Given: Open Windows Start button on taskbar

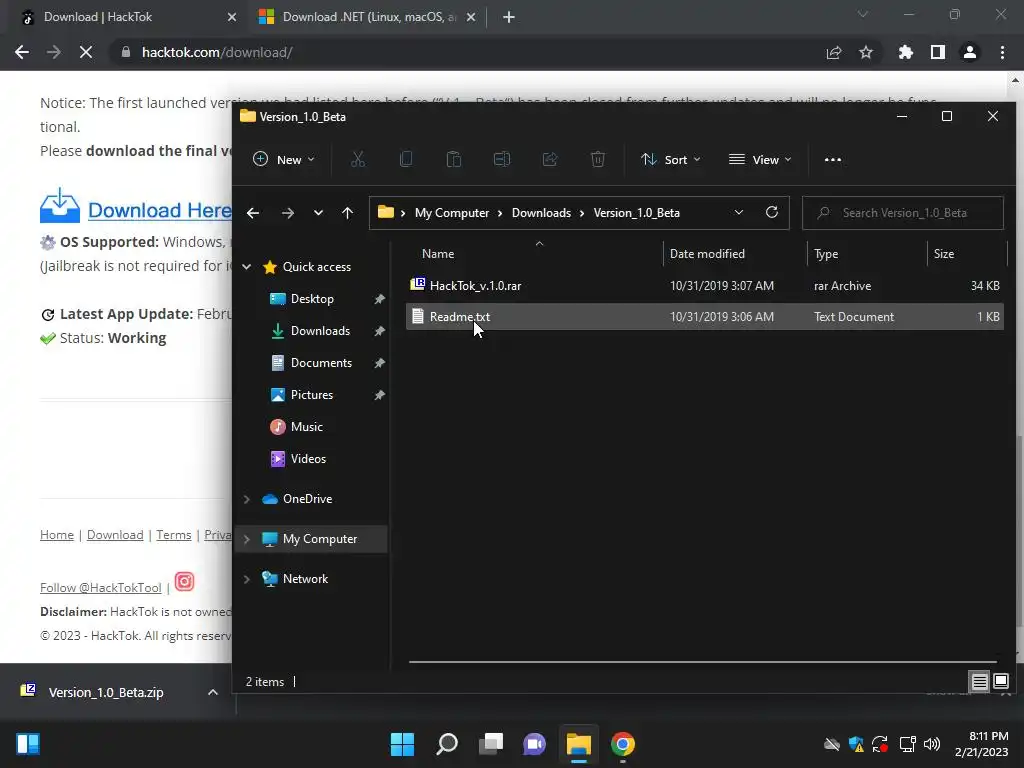Looking at the screenshot, I should click(x=402, y=744).
